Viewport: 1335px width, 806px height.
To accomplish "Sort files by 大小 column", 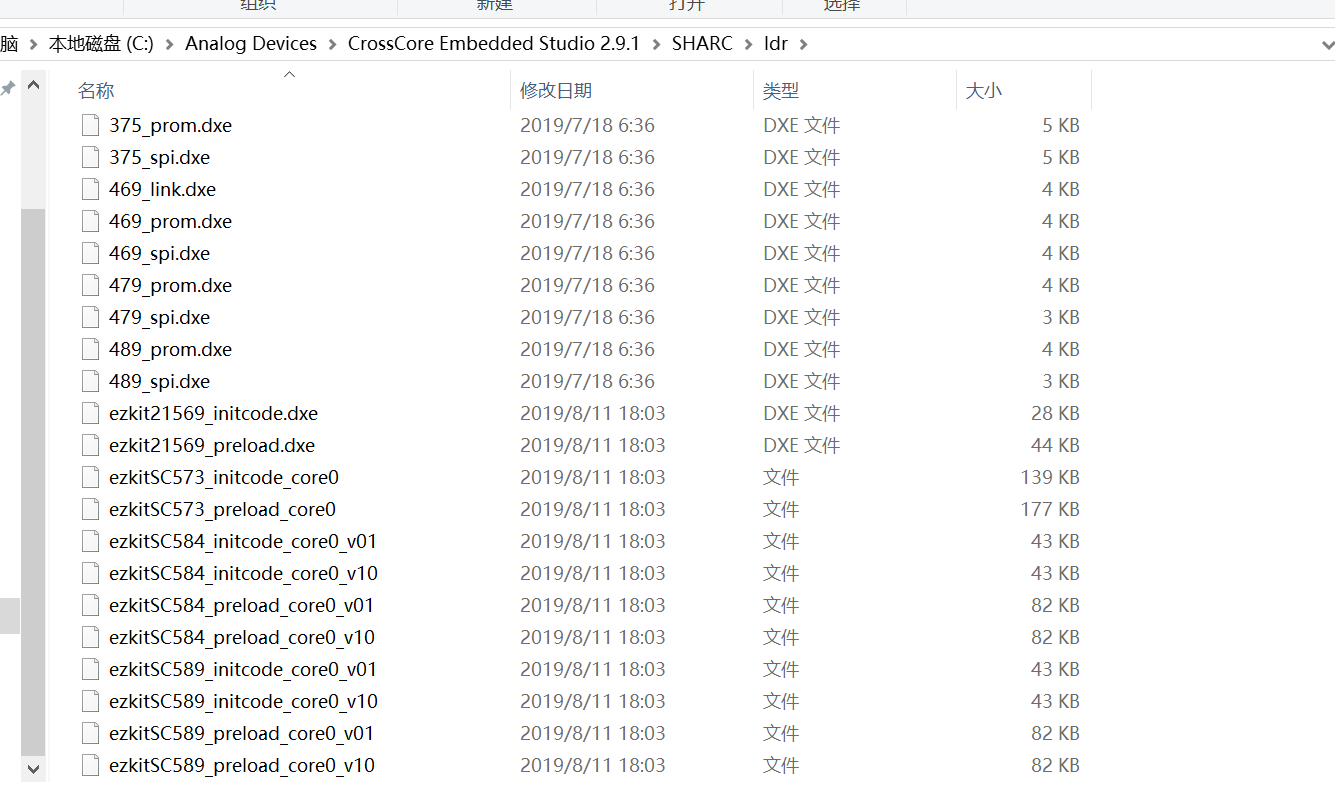I will coord(983,91).
